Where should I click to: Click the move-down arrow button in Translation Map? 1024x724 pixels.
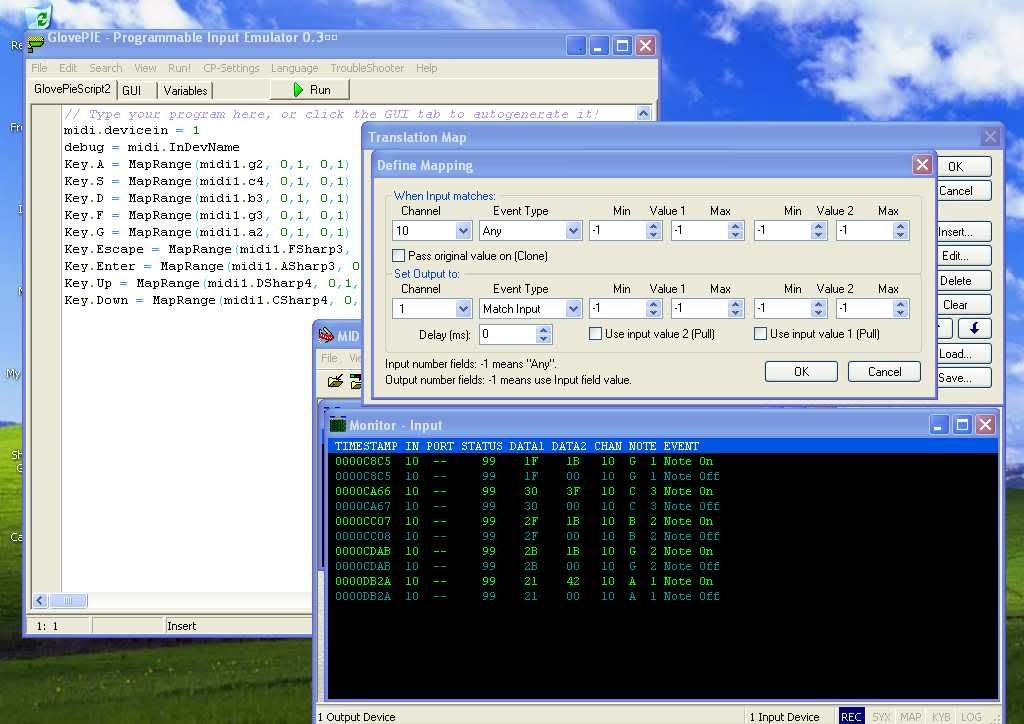pyautogui.click(x=974, y=328)
